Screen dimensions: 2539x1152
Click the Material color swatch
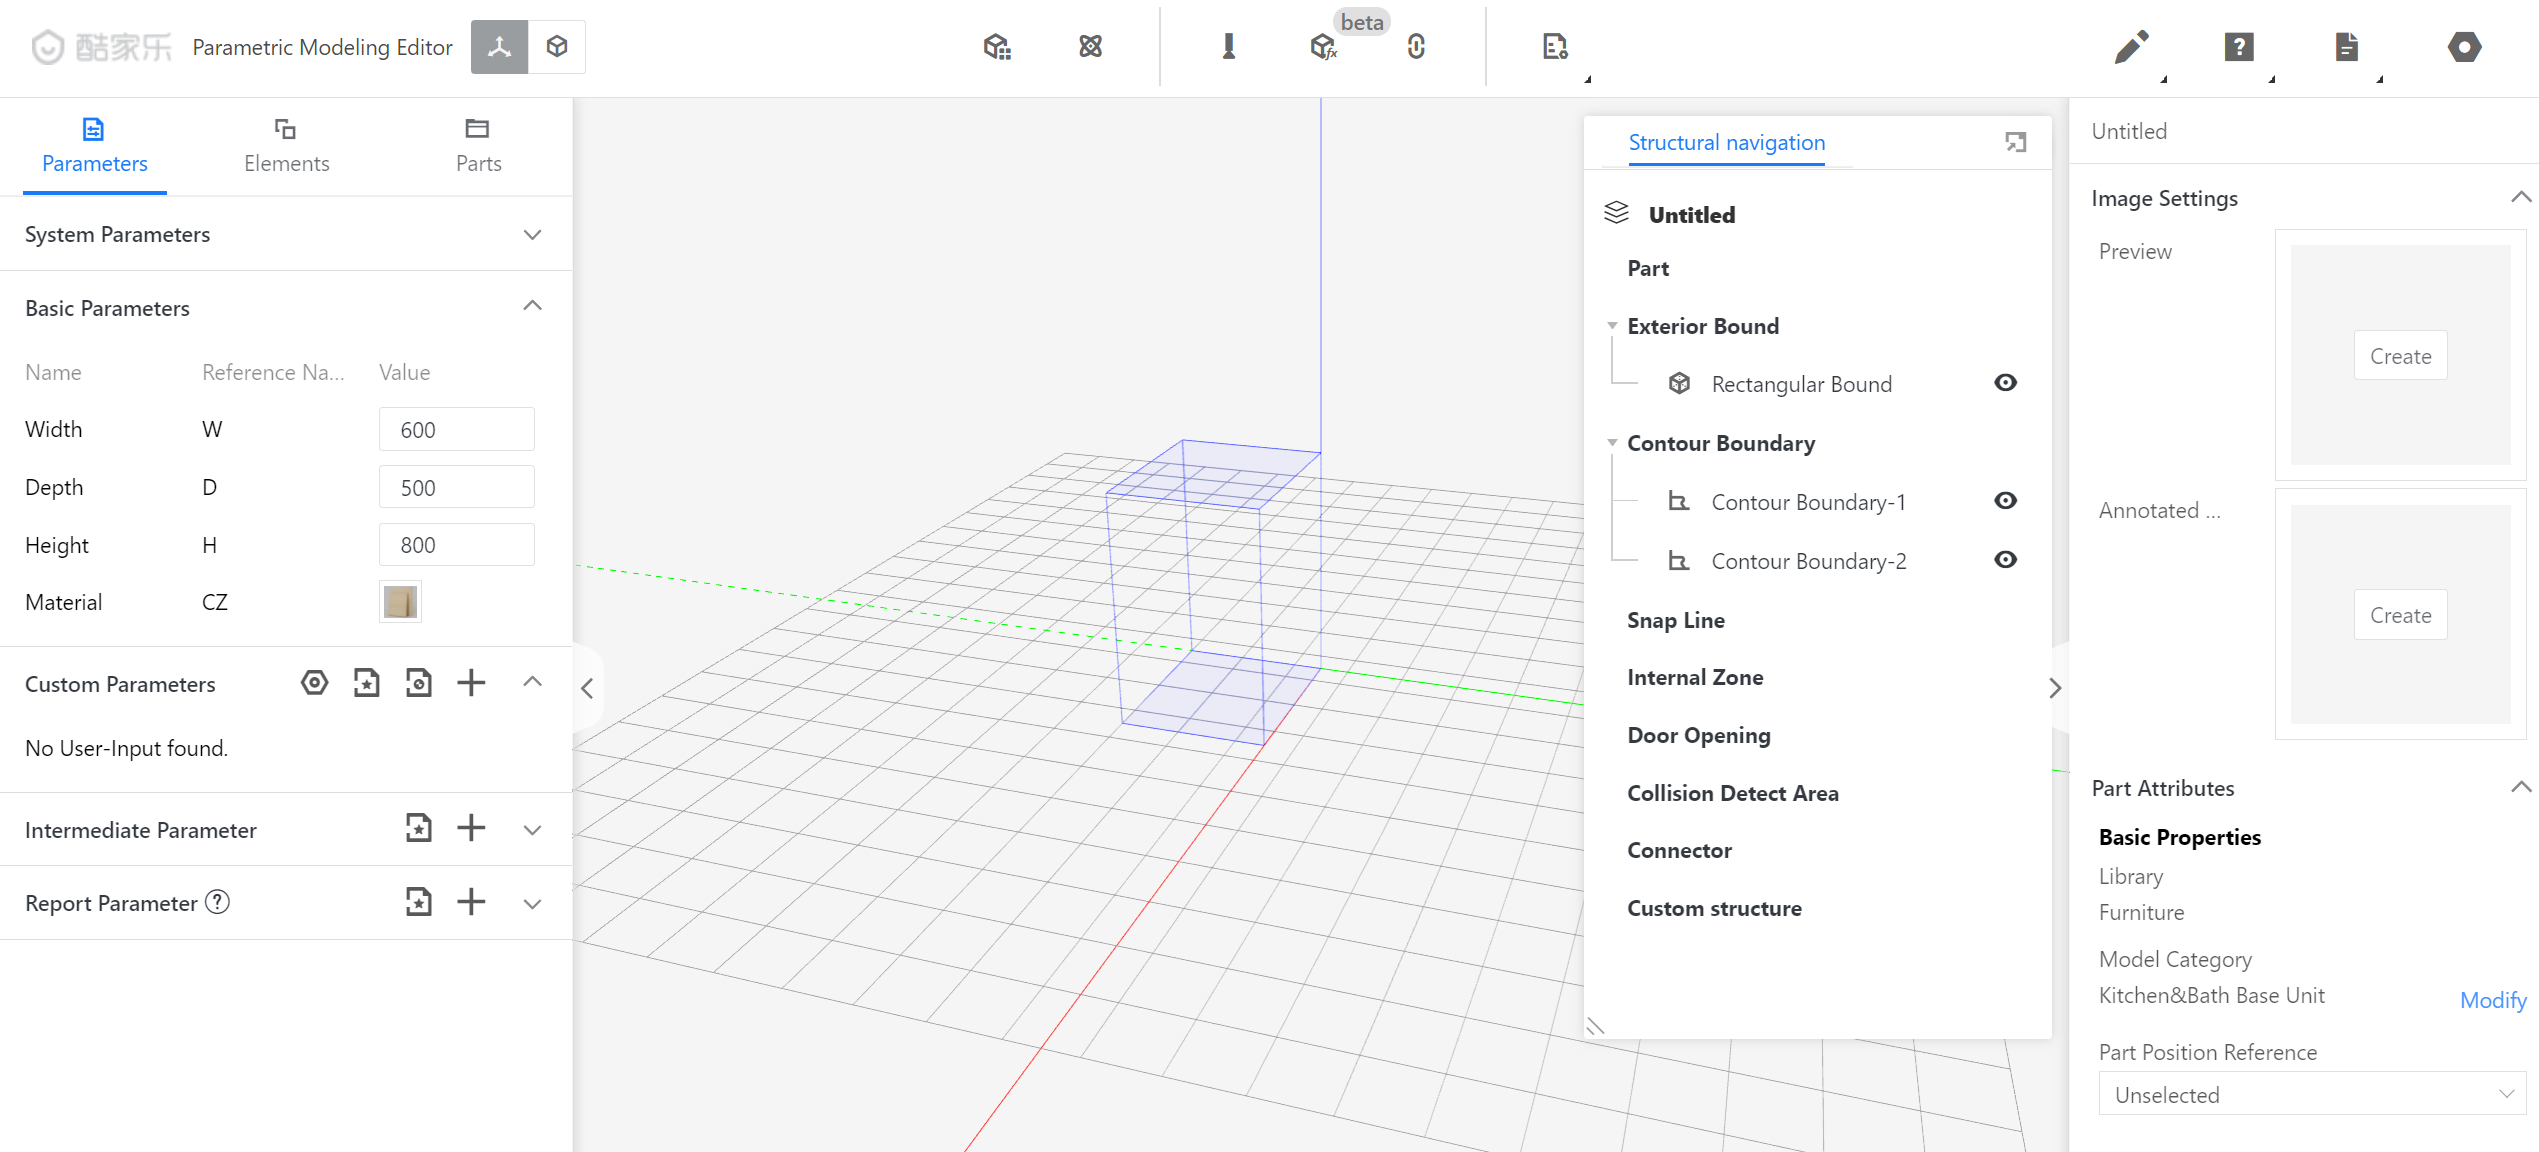(x=400, y=602)
